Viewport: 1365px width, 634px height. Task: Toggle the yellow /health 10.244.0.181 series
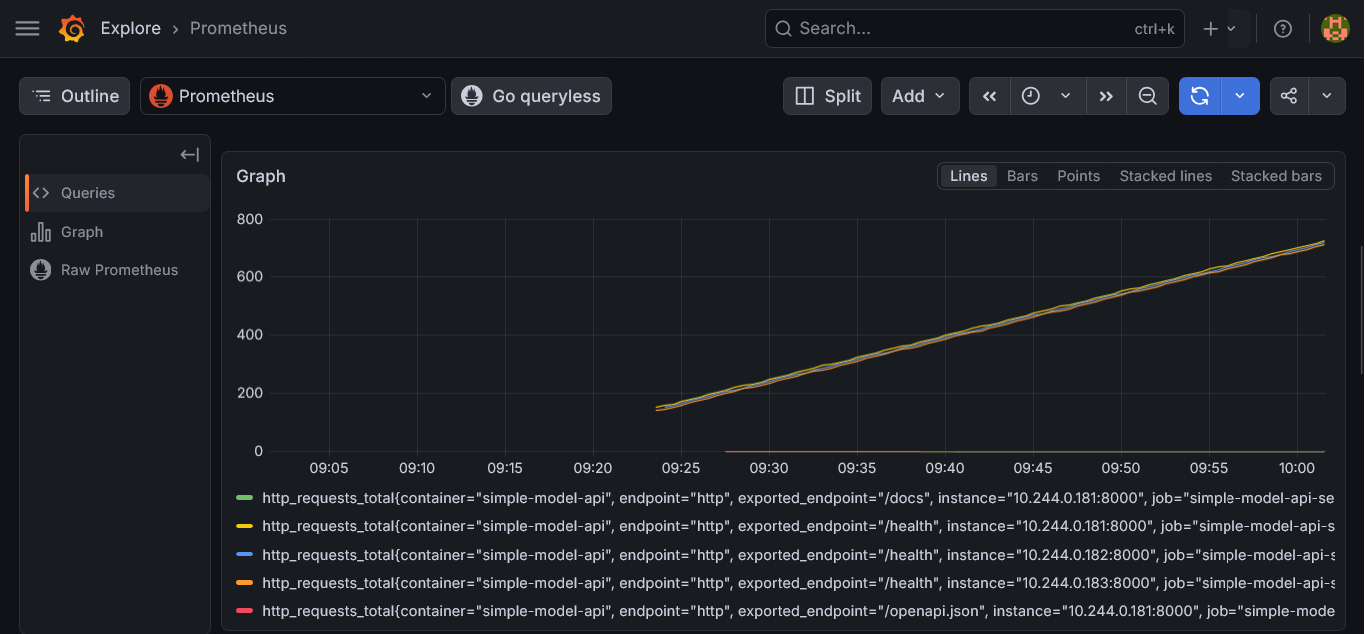pyautogui.click(x=244, y=526)
